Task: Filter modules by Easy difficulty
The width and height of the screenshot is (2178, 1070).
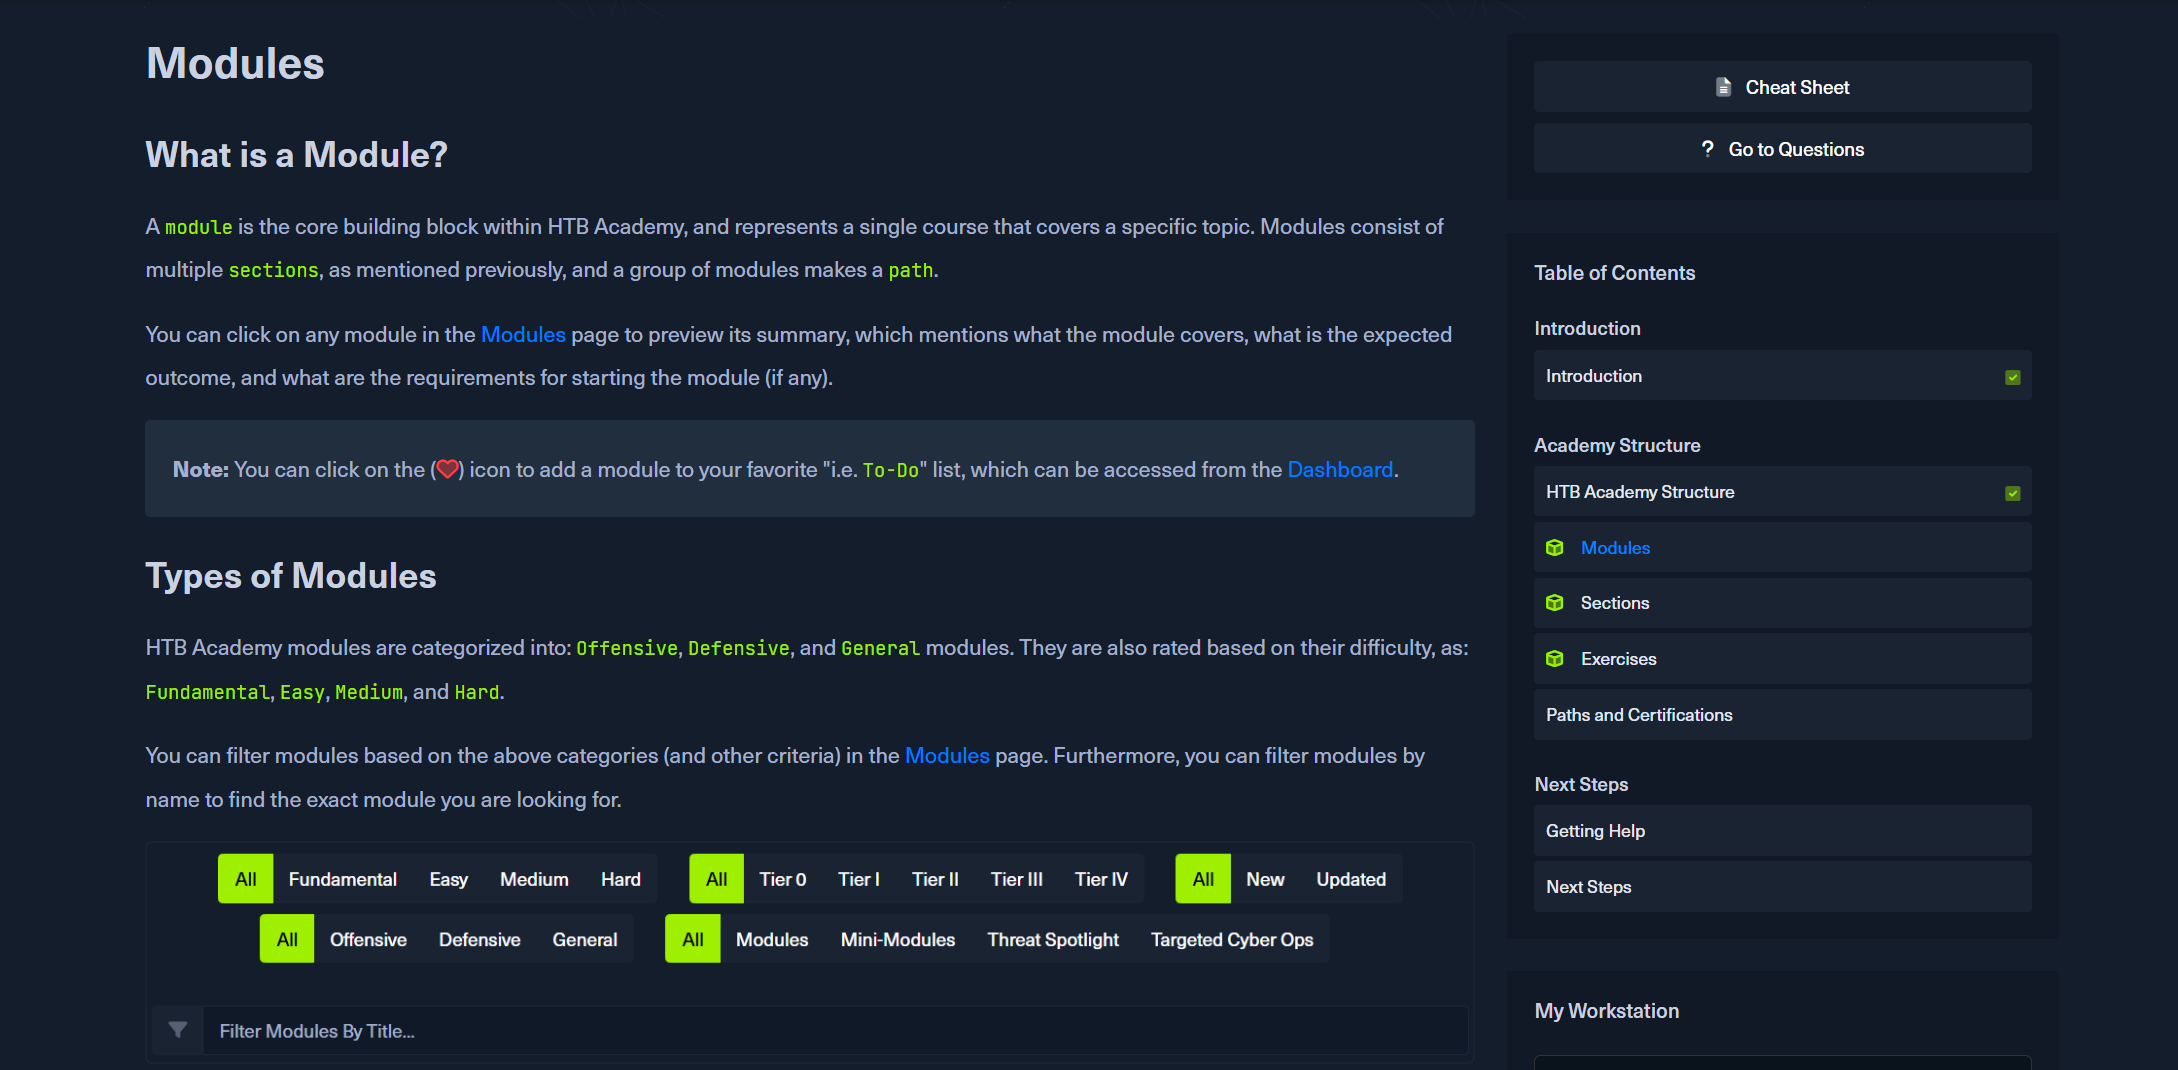Action: click(448, 879)
